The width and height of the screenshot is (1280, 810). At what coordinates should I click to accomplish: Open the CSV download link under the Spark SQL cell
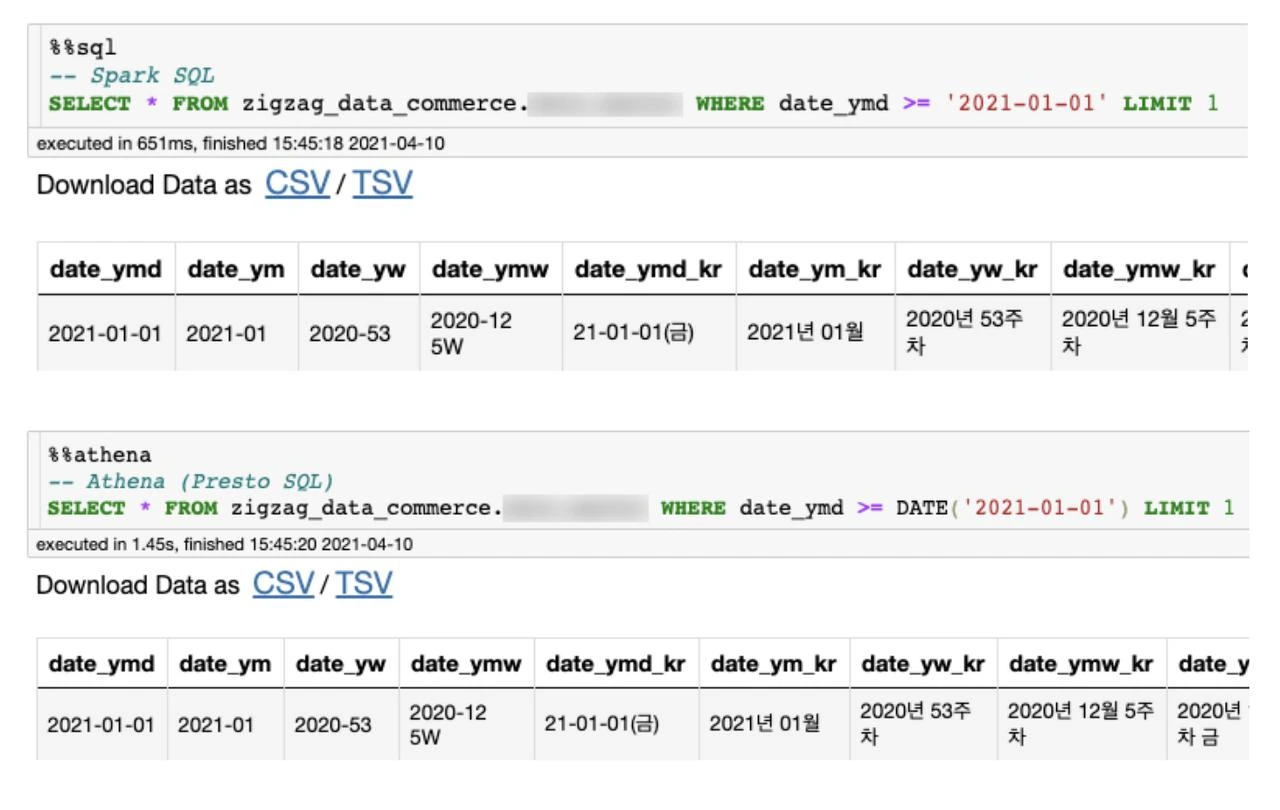click(297, 185)
